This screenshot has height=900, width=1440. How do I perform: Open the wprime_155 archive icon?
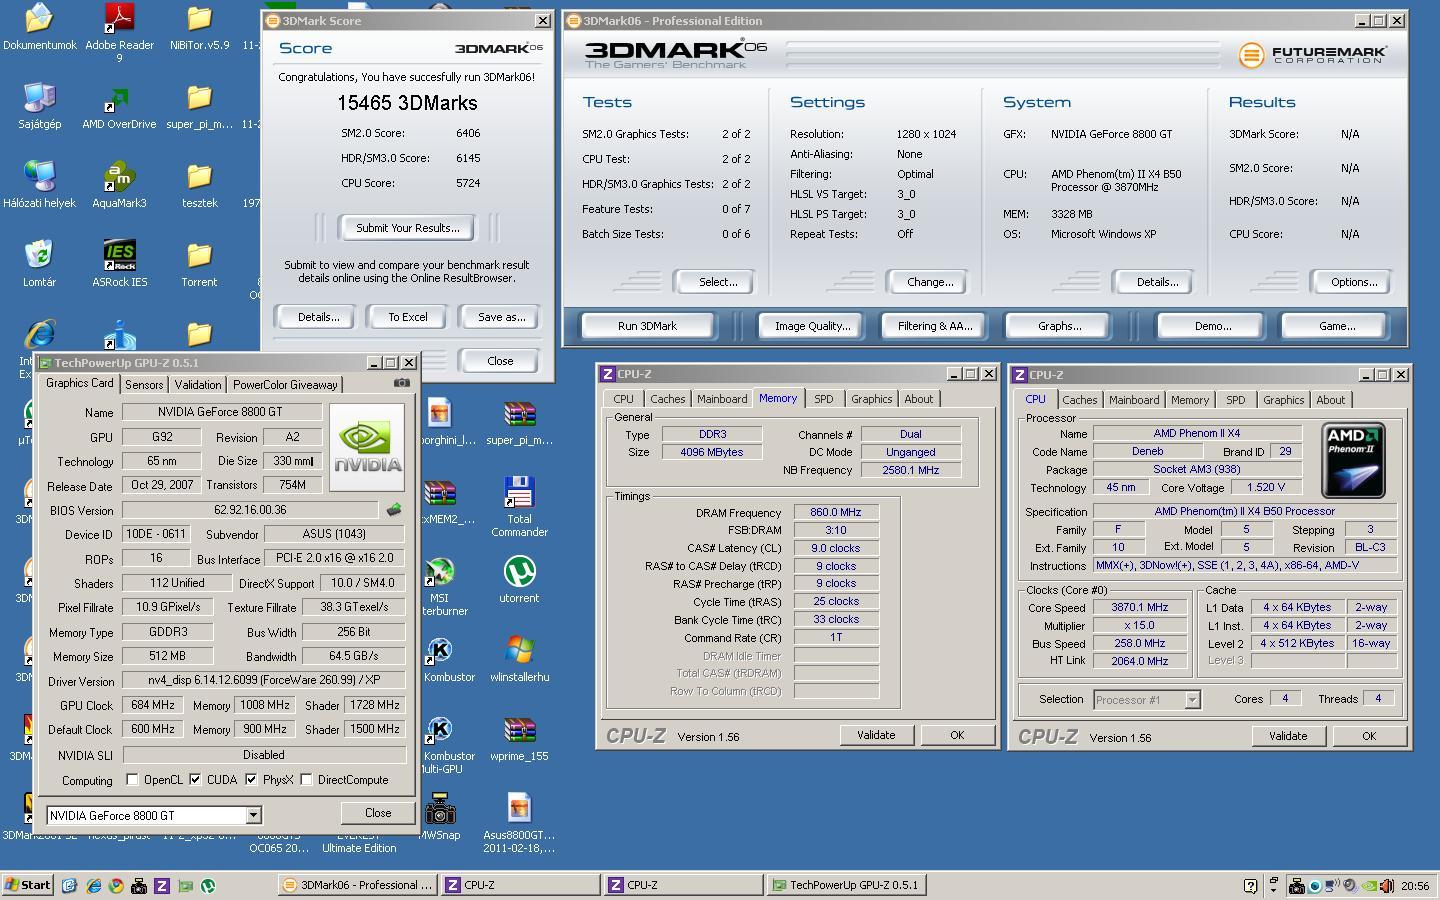[x=519, y=739]
